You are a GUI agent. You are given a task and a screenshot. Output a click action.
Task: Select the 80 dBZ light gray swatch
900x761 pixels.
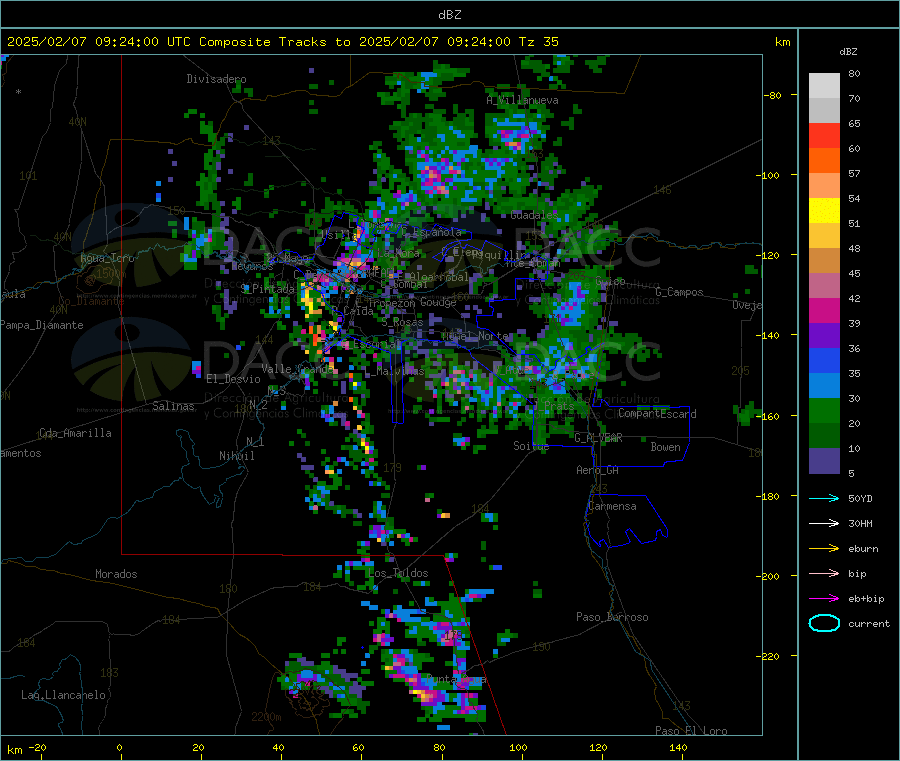pyautogui.click(x=824, y=86)
